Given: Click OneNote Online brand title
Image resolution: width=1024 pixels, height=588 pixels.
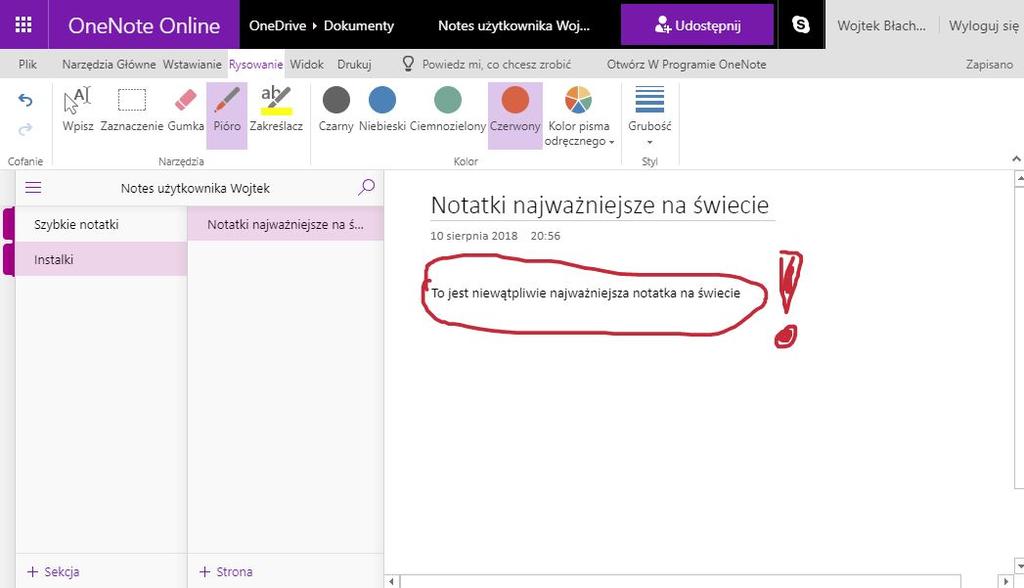Looking at the screenshot, I should click(x=144, y=25).
